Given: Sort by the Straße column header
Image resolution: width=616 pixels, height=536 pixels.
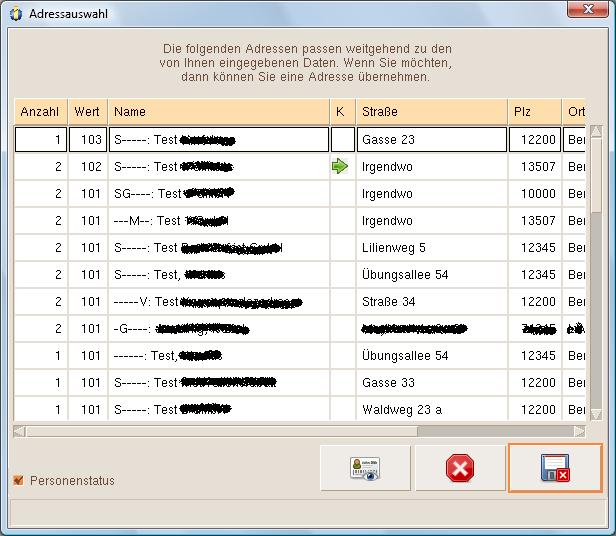Looking at the screenshot, I should point(432,112).
